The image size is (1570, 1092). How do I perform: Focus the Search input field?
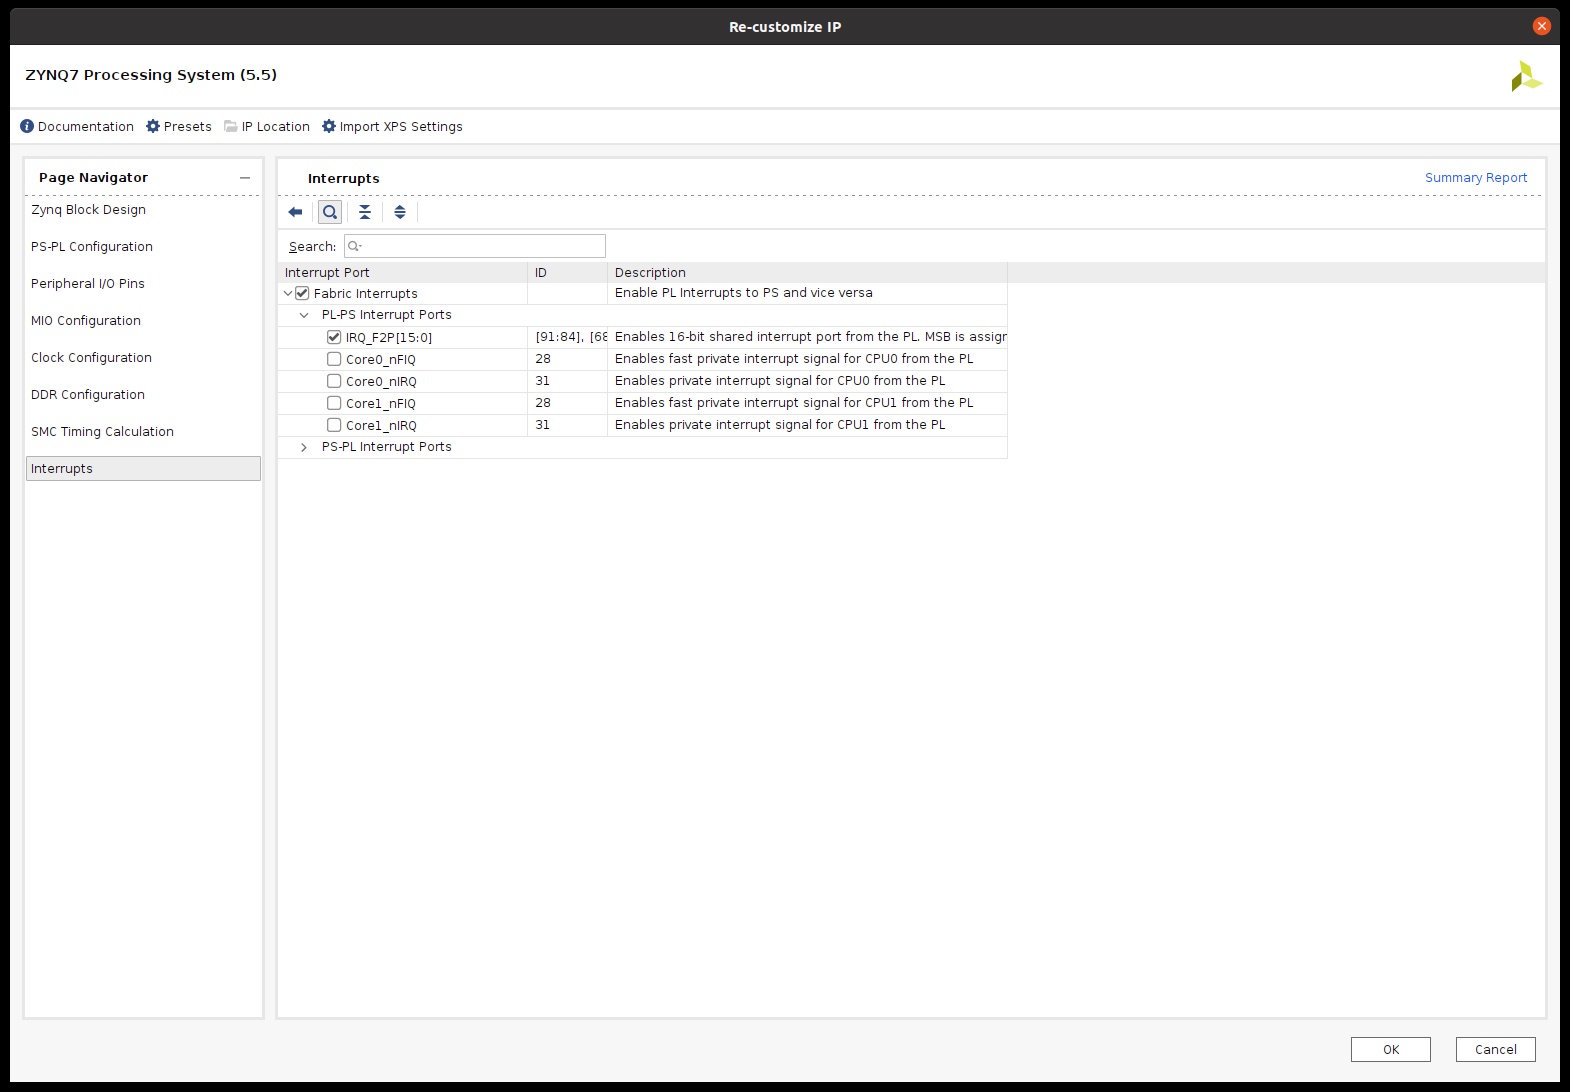click(475, 246)
